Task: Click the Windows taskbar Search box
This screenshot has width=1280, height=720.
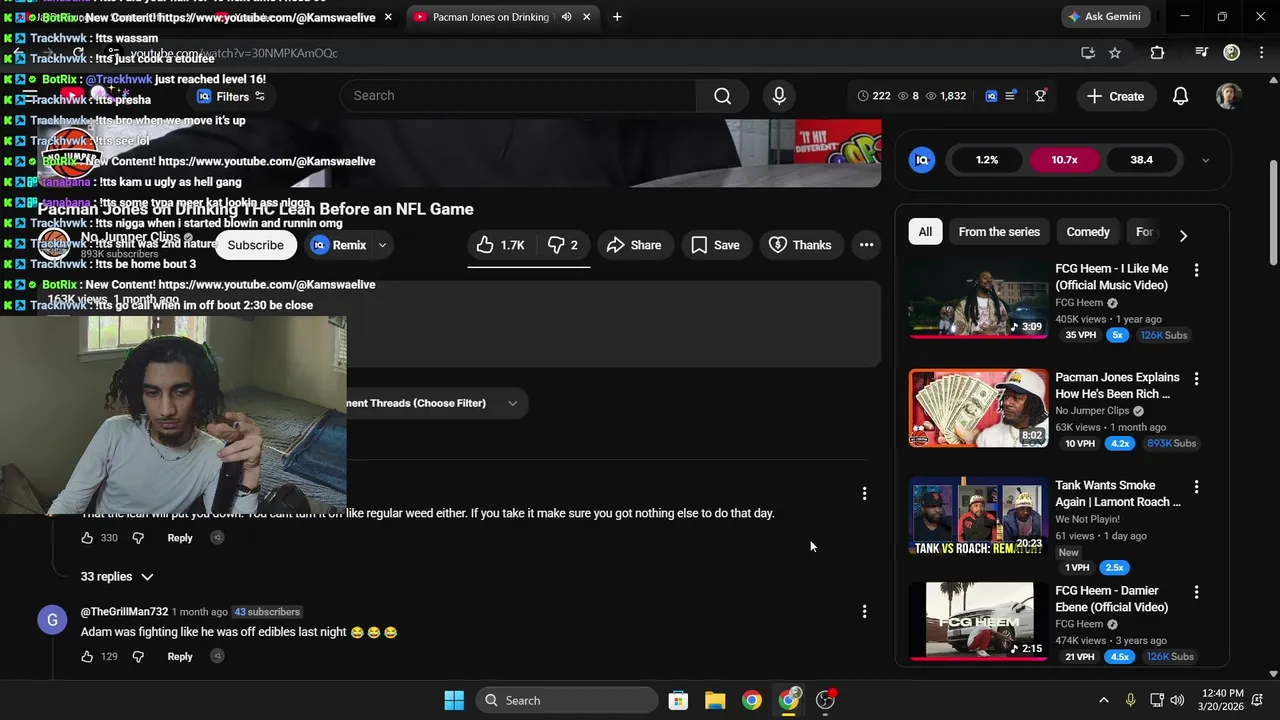Action: click(x=567, y=700)
